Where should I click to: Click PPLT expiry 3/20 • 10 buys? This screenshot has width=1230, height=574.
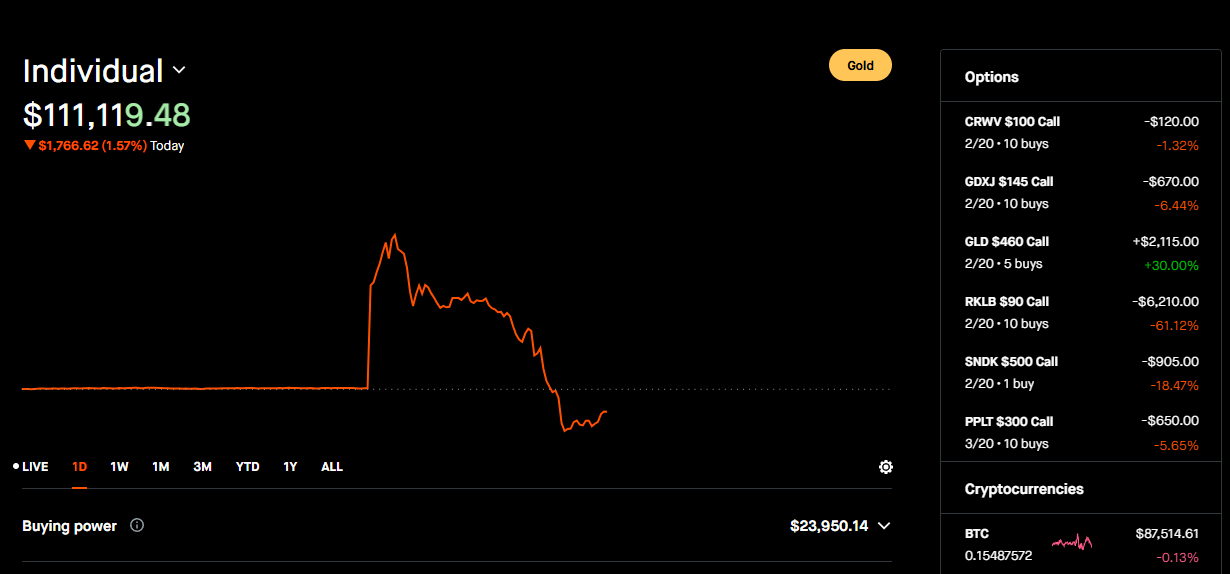pos(1007,444)
